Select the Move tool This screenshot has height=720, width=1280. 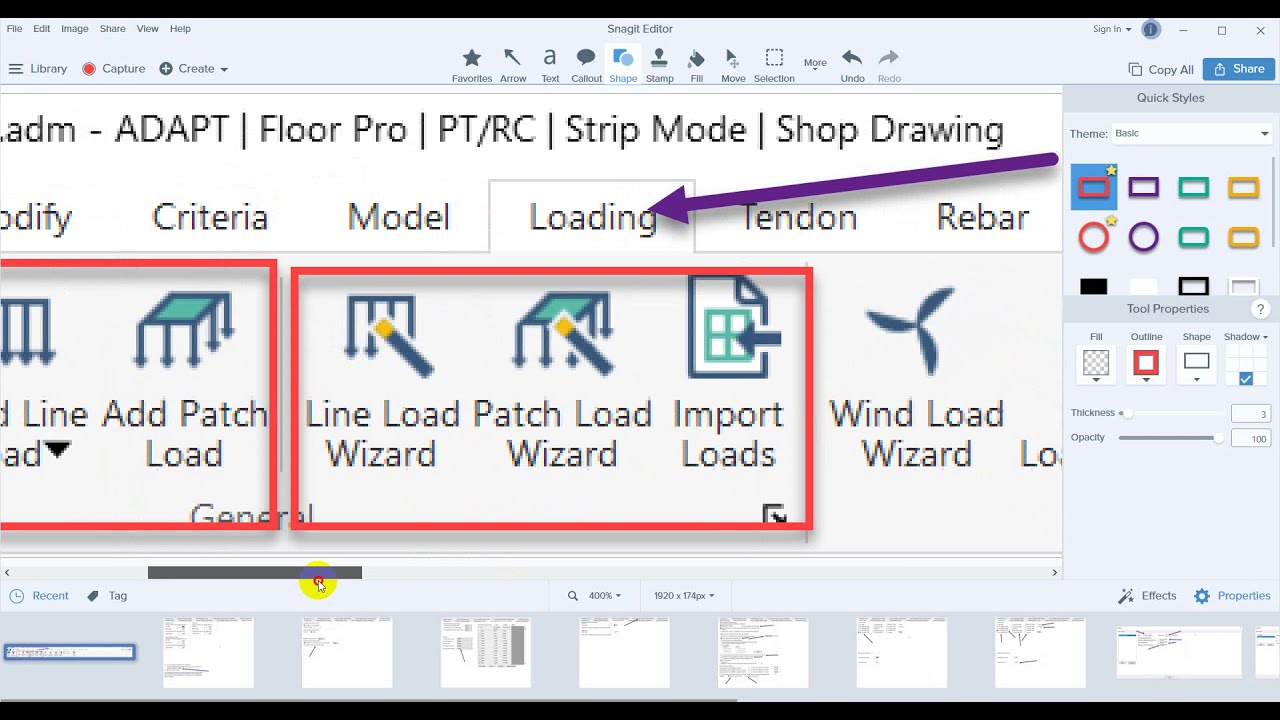733,65
